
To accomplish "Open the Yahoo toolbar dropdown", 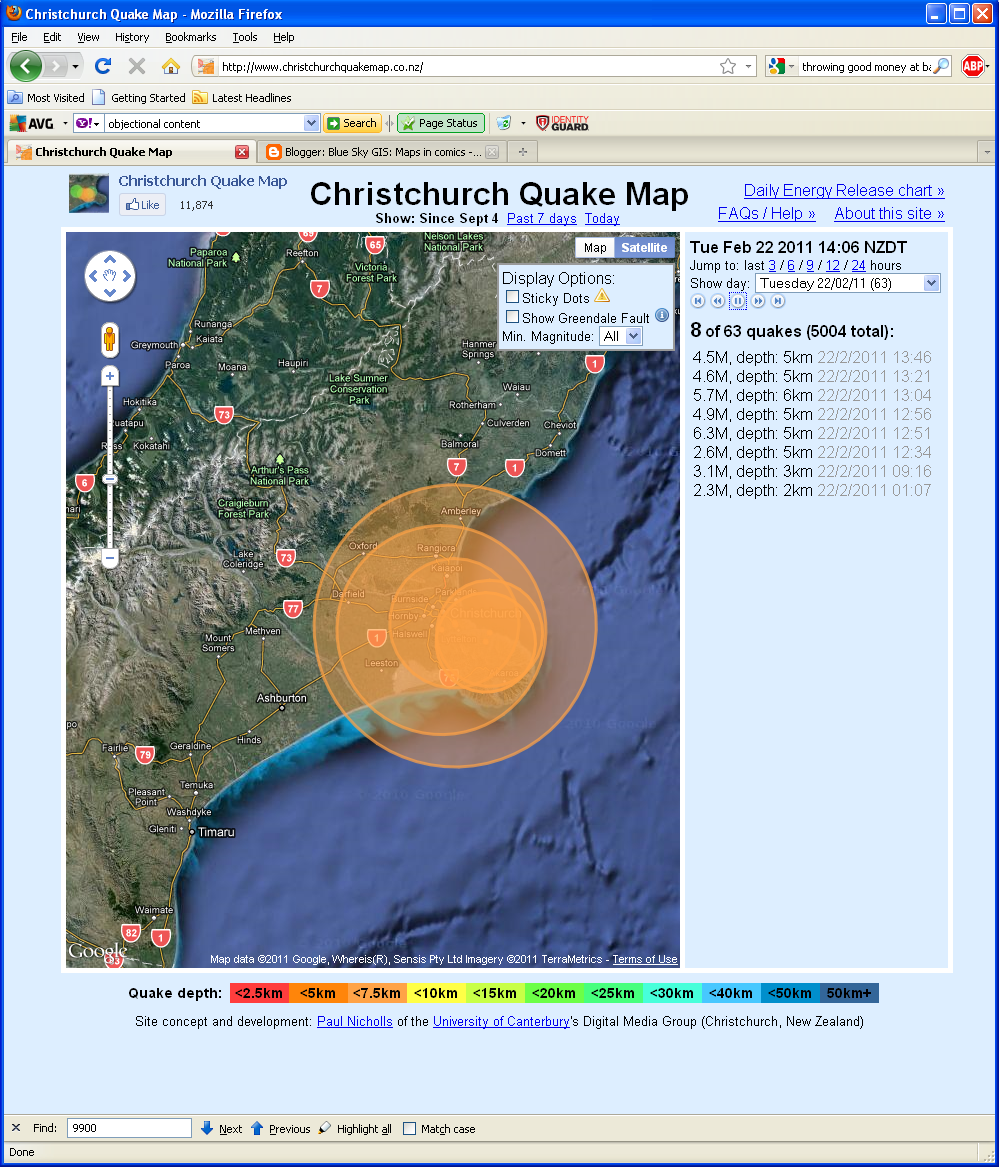I will (x=87, y=124).
